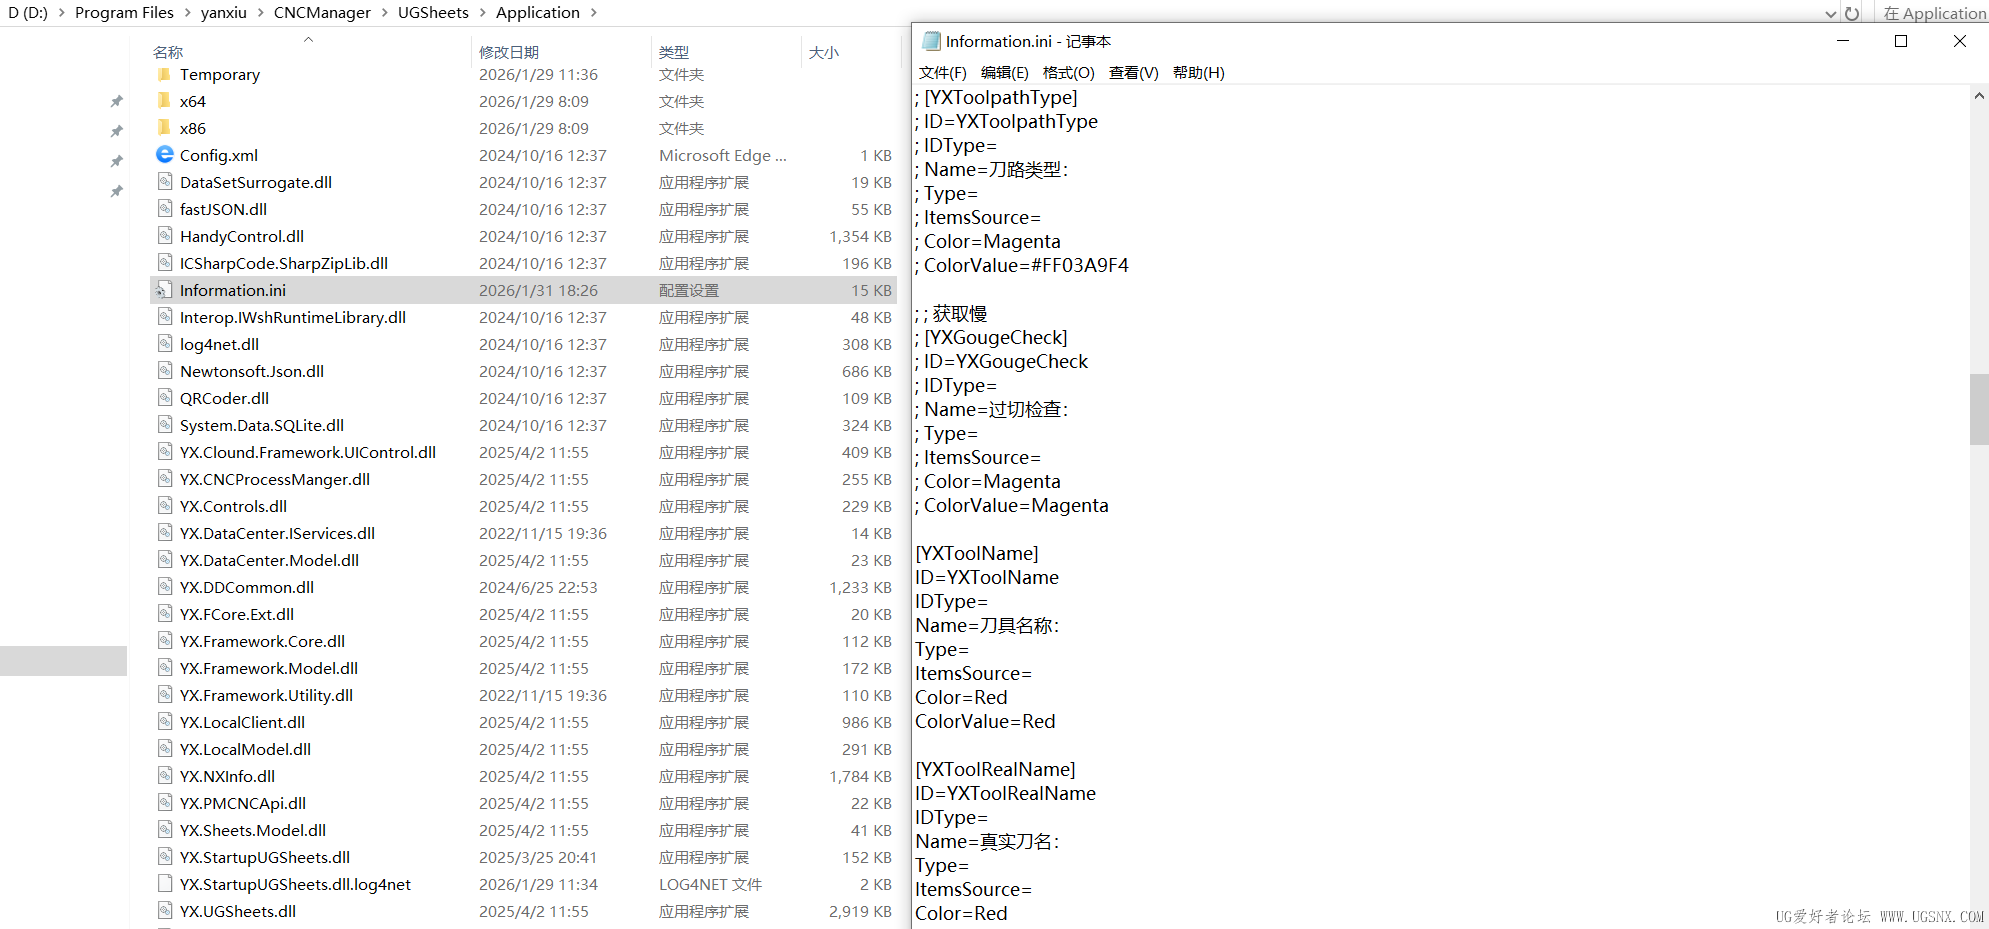This screenshot has width=1989, height=929.
Task: Click the file icon of QRCoder.dll
Action: click(165, 398)
